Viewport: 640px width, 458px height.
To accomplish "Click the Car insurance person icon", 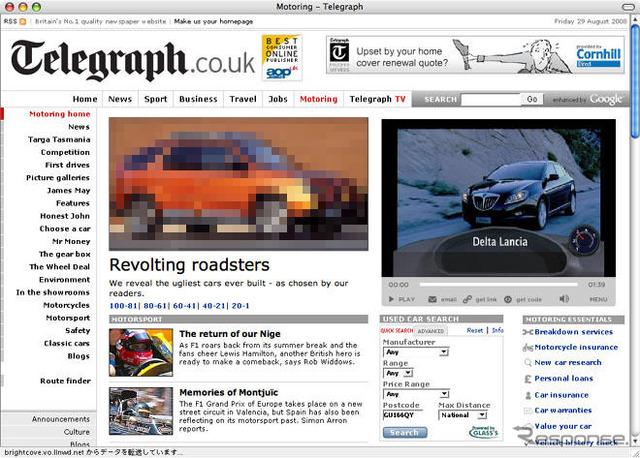I will [x=528, y=395].
